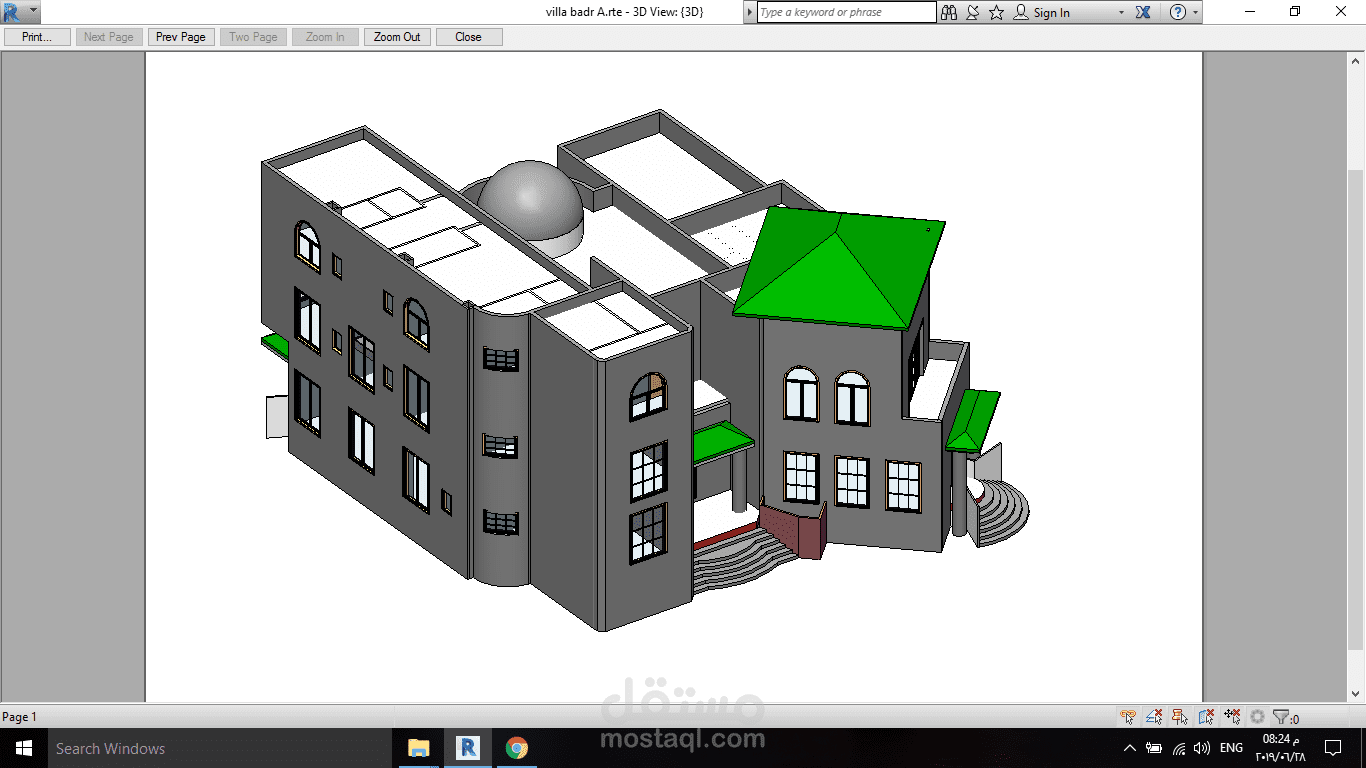Toggle Select Underlay Elements in status bar
1366x768 pixels.
click(1154, 717)
